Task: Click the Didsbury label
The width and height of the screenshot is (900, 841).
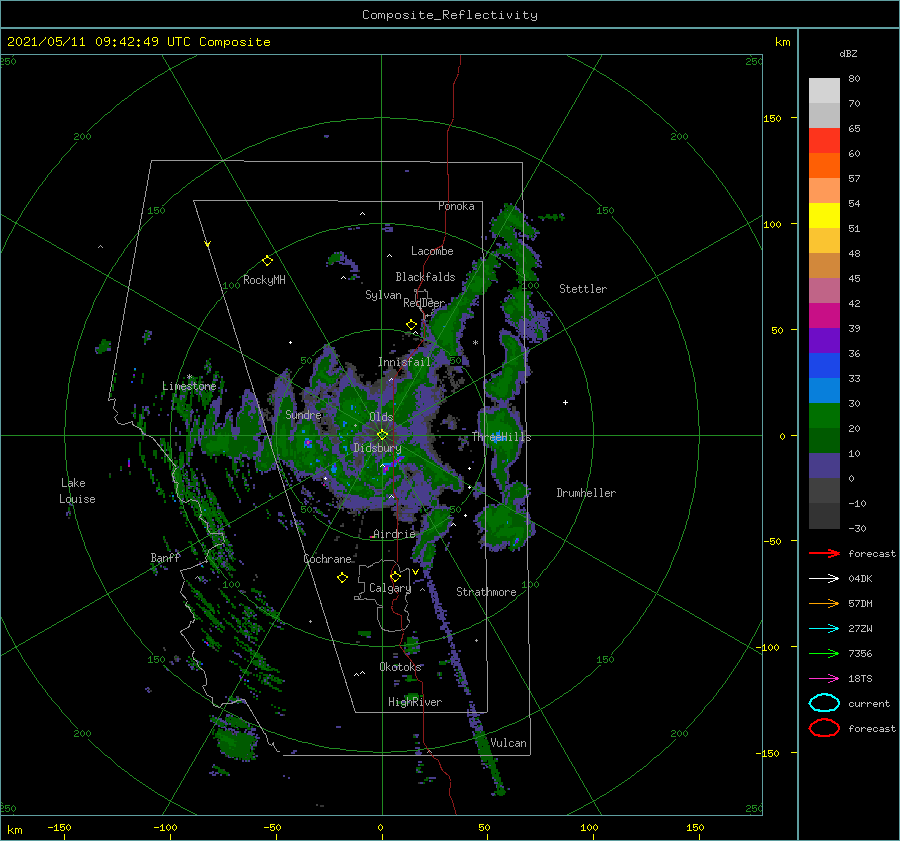Action: tap(378, 448)
